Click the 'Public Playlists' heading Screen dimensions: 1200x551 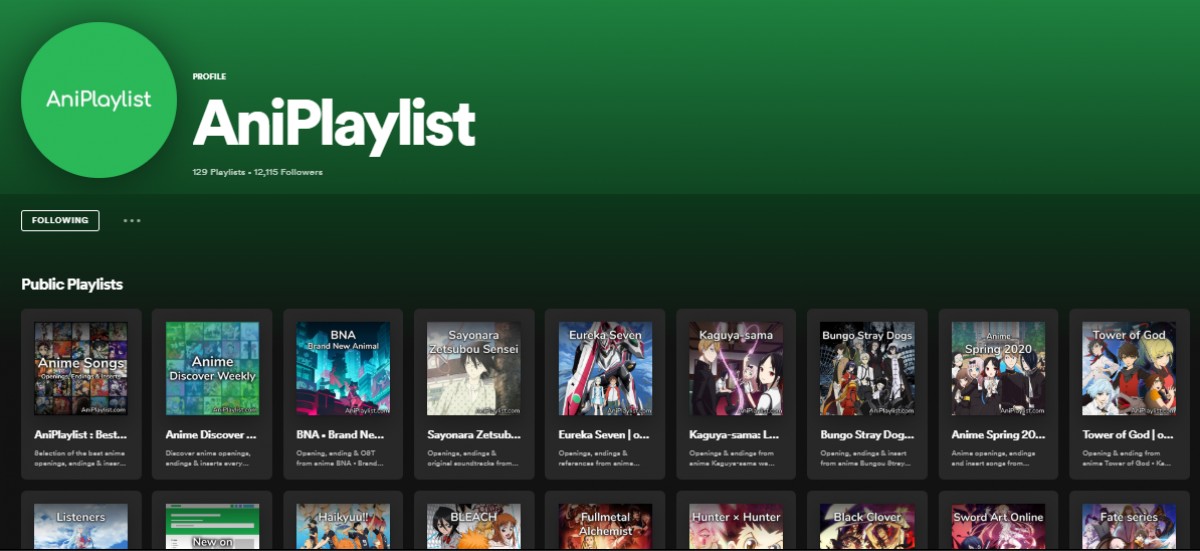(x=72, y=285)
